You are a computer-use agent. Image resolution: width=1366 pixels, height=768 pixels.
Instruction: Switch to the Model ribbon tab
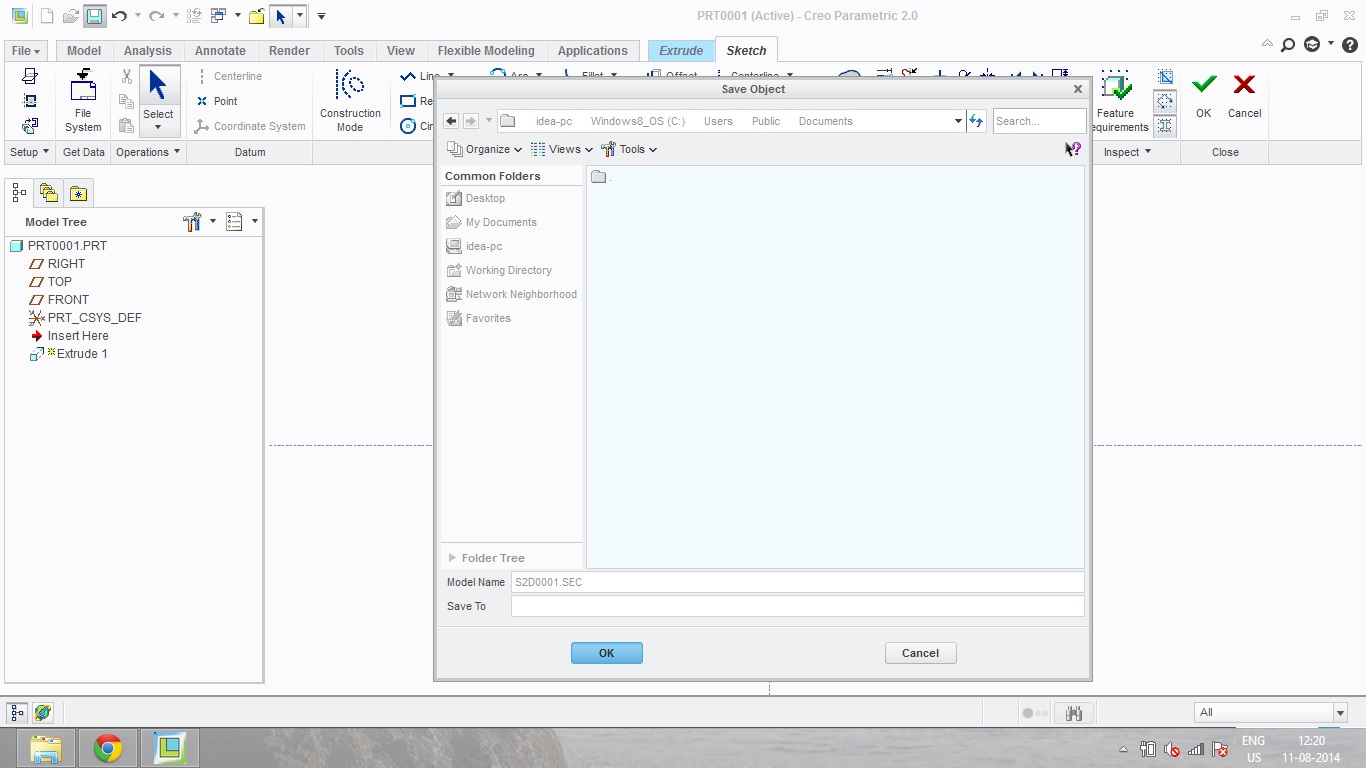[x=83, y=50]
